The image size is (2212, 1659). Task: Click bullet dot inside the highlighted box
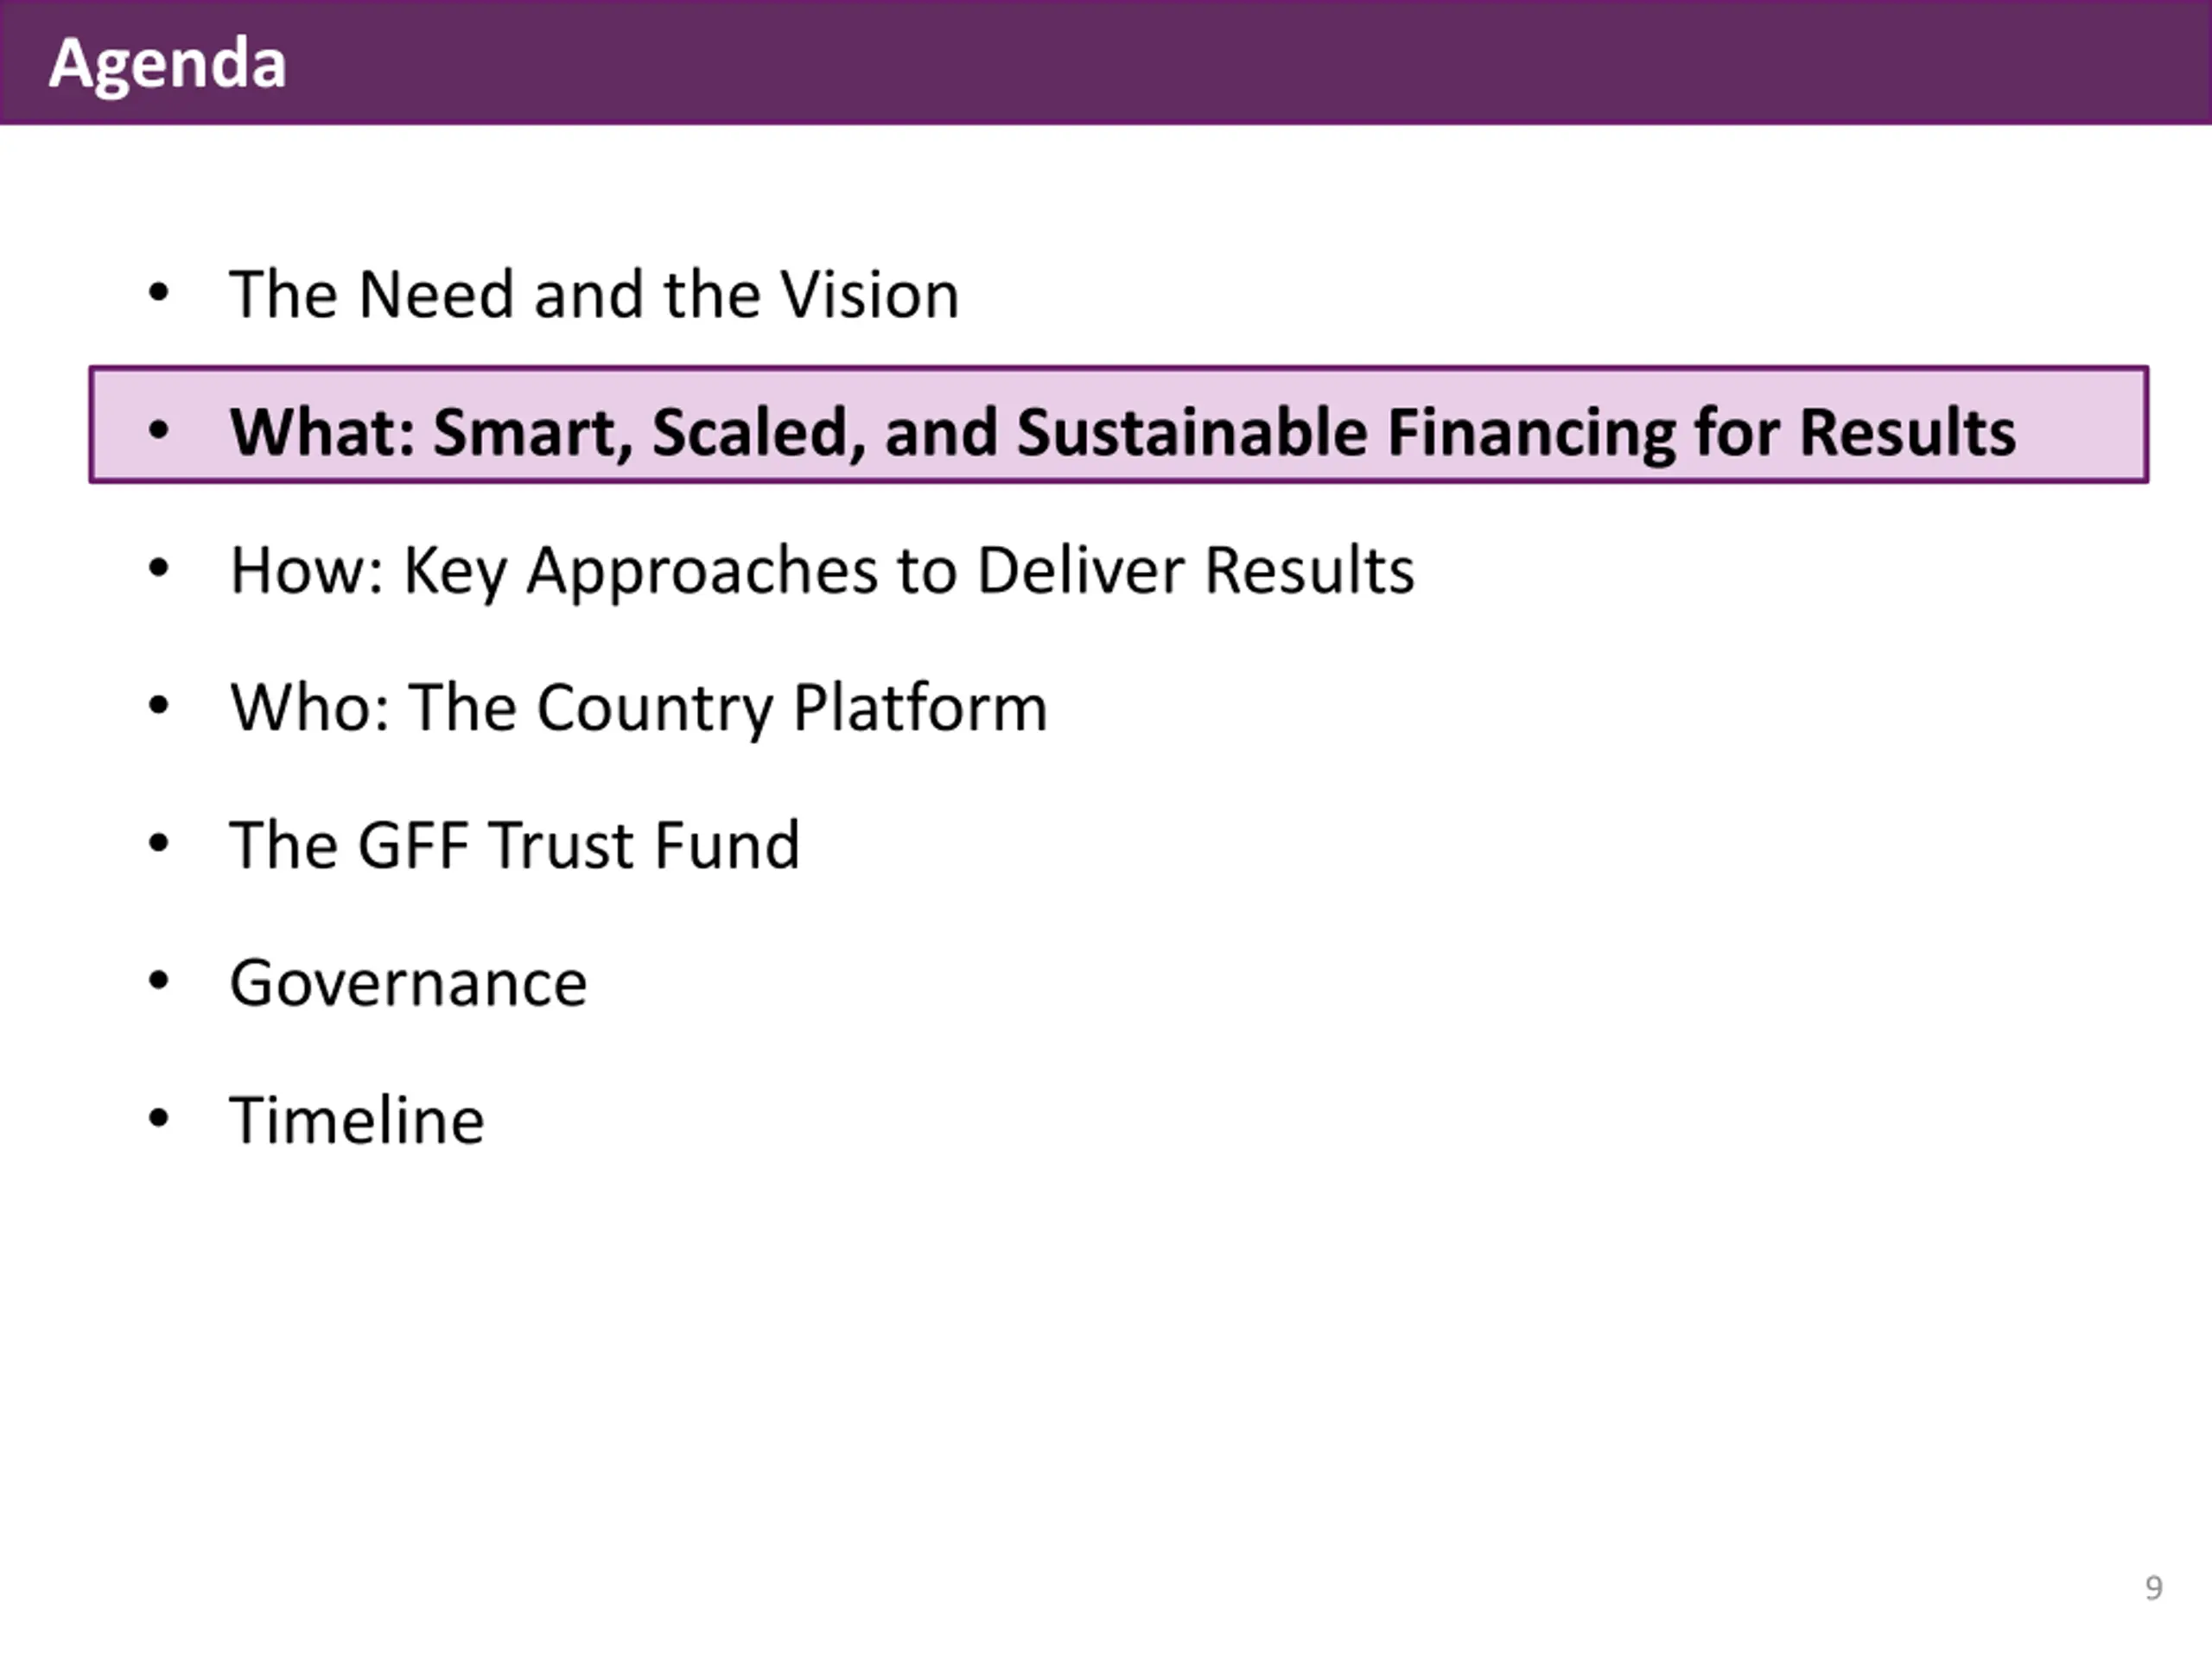[x=158, y=430]
